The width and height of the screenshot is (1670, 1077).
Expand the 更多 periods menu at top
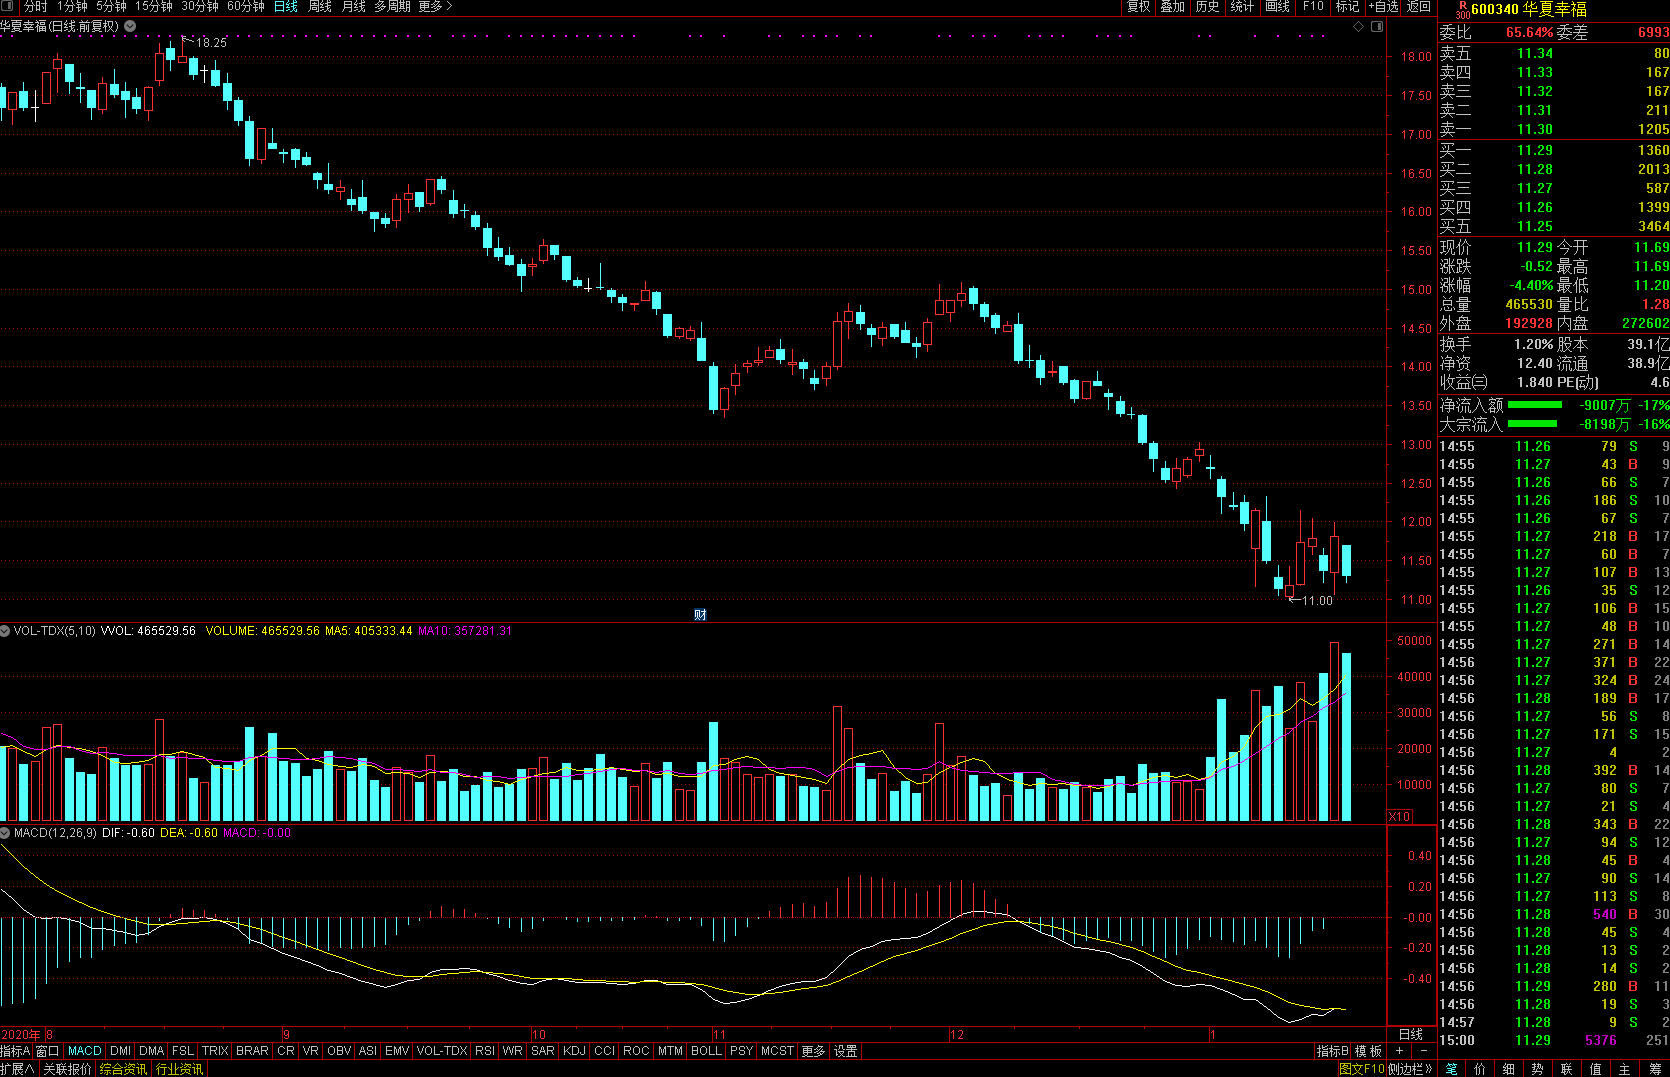tap(435, 6)
